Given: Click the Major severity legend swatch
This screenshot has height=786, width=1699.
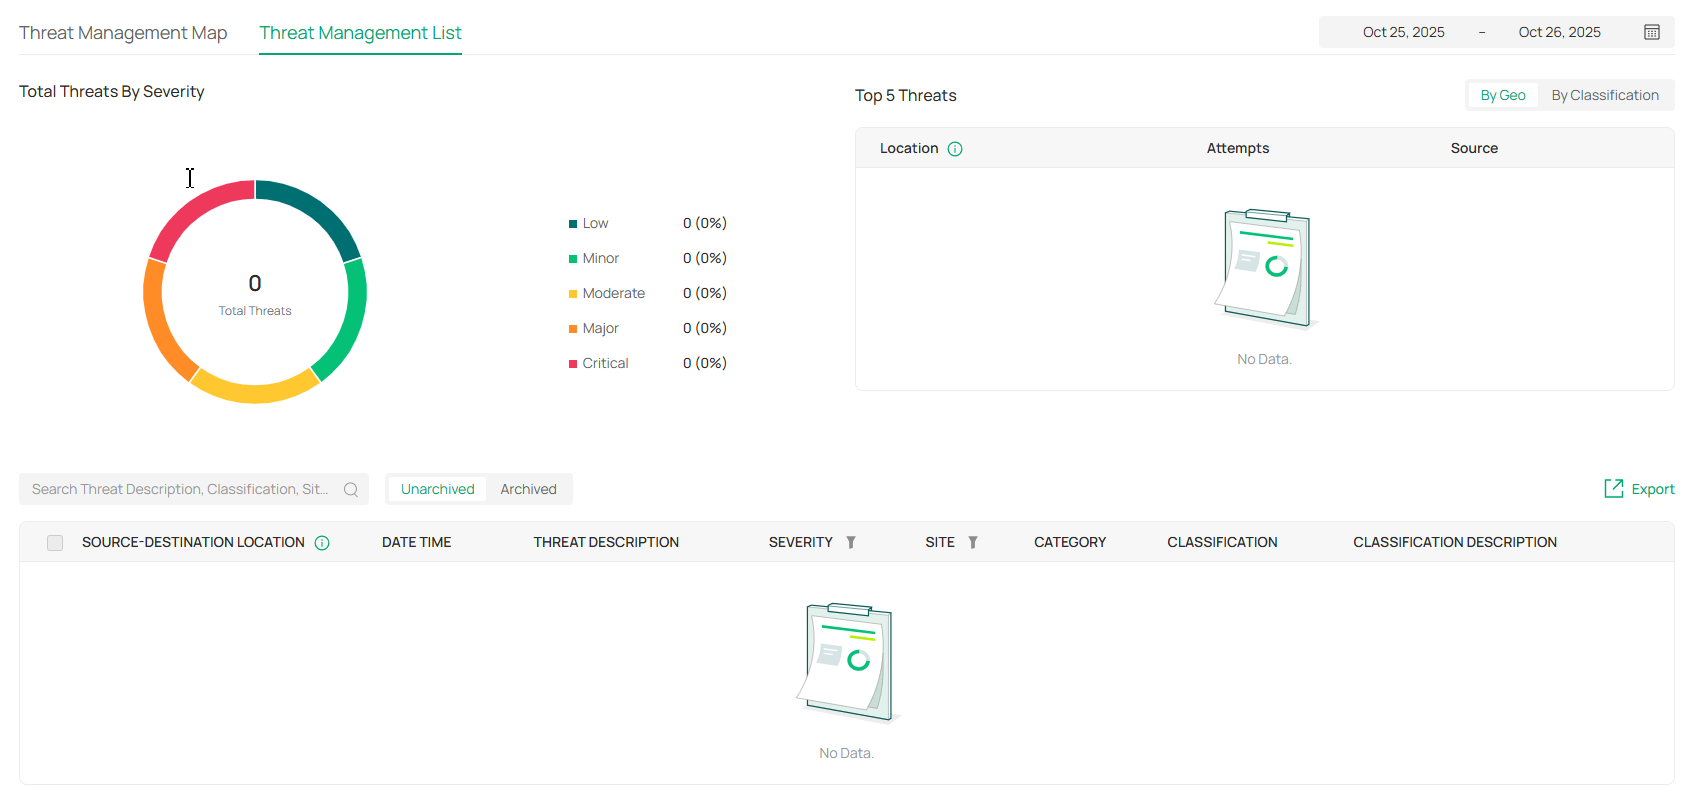Looking at the screenshot, I should (x=573, y=329).
